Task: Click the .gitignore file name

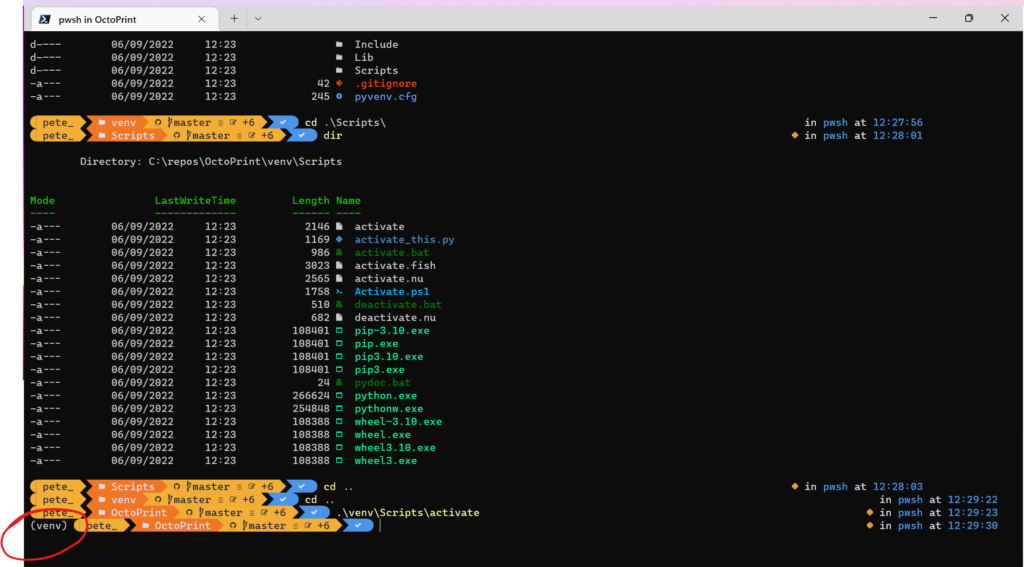Action: (x=385, y=84)
